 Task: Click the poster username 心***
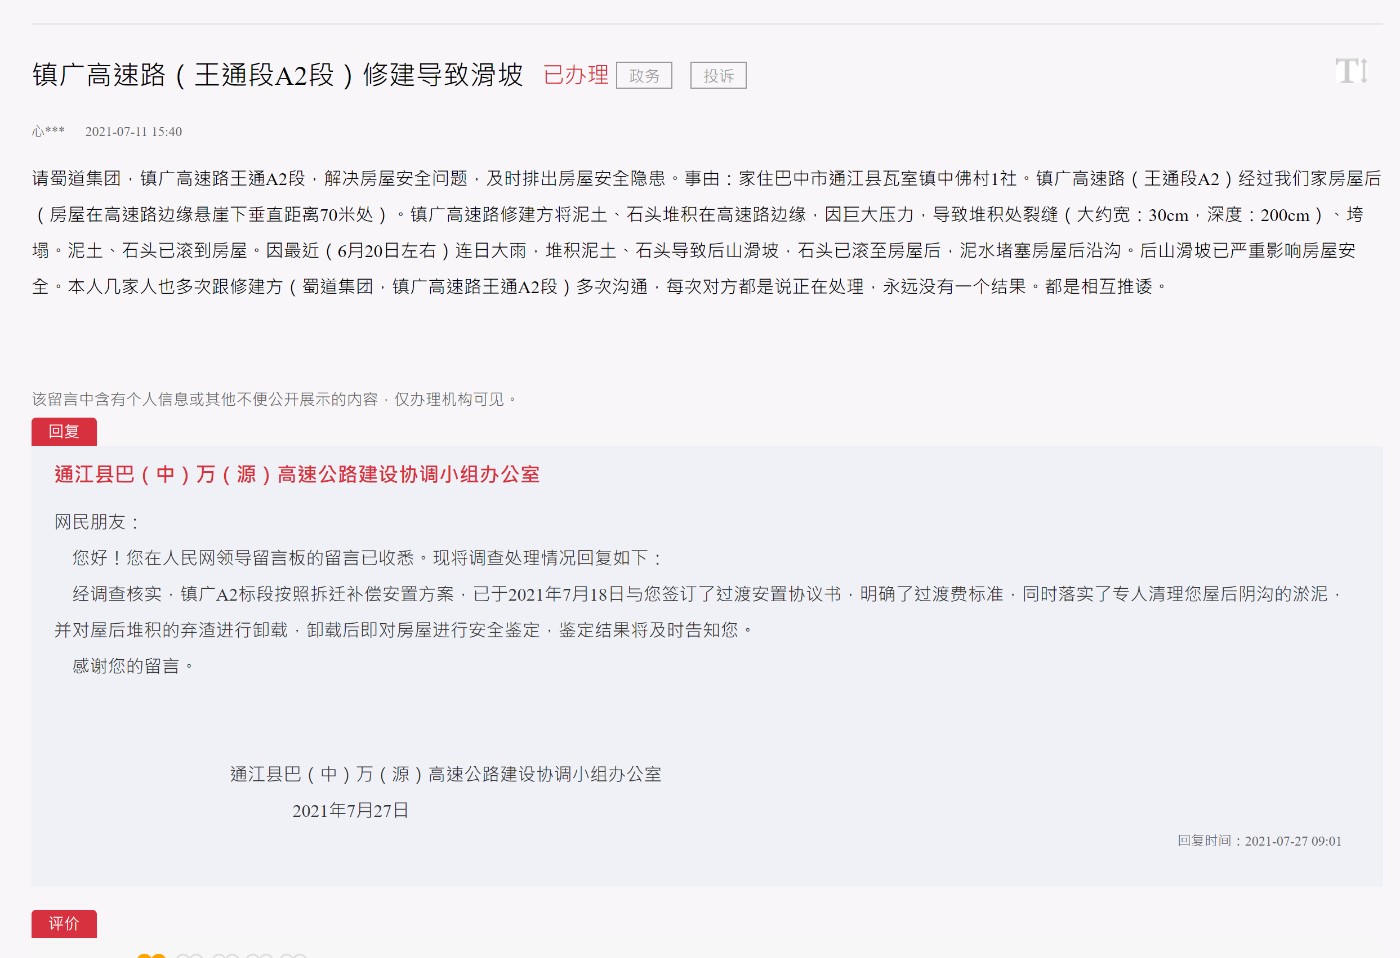click(x=48, y=131)
